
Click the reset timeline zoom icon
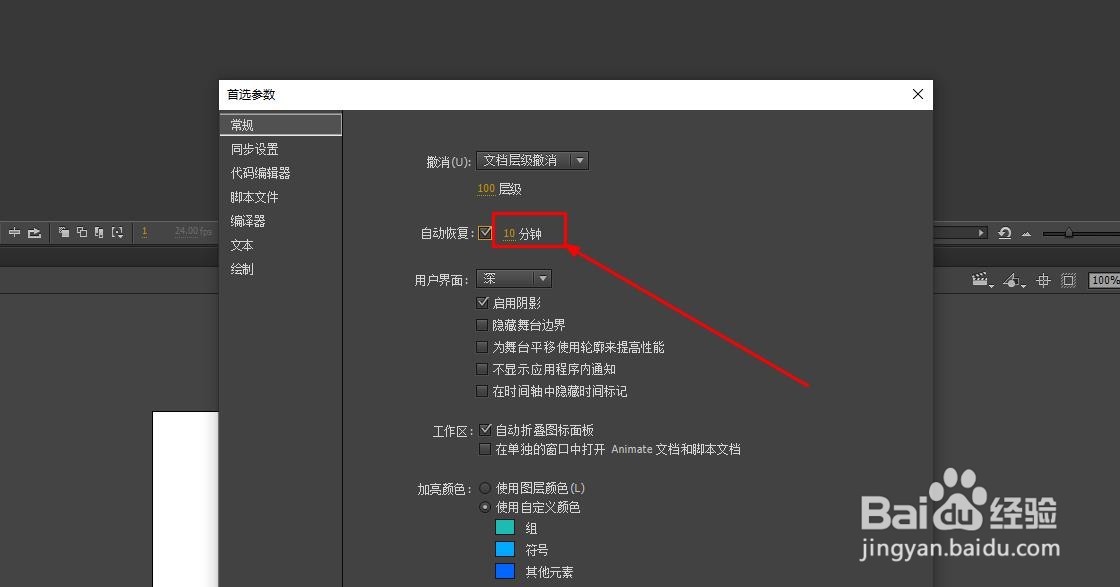tap(1005, 233)
